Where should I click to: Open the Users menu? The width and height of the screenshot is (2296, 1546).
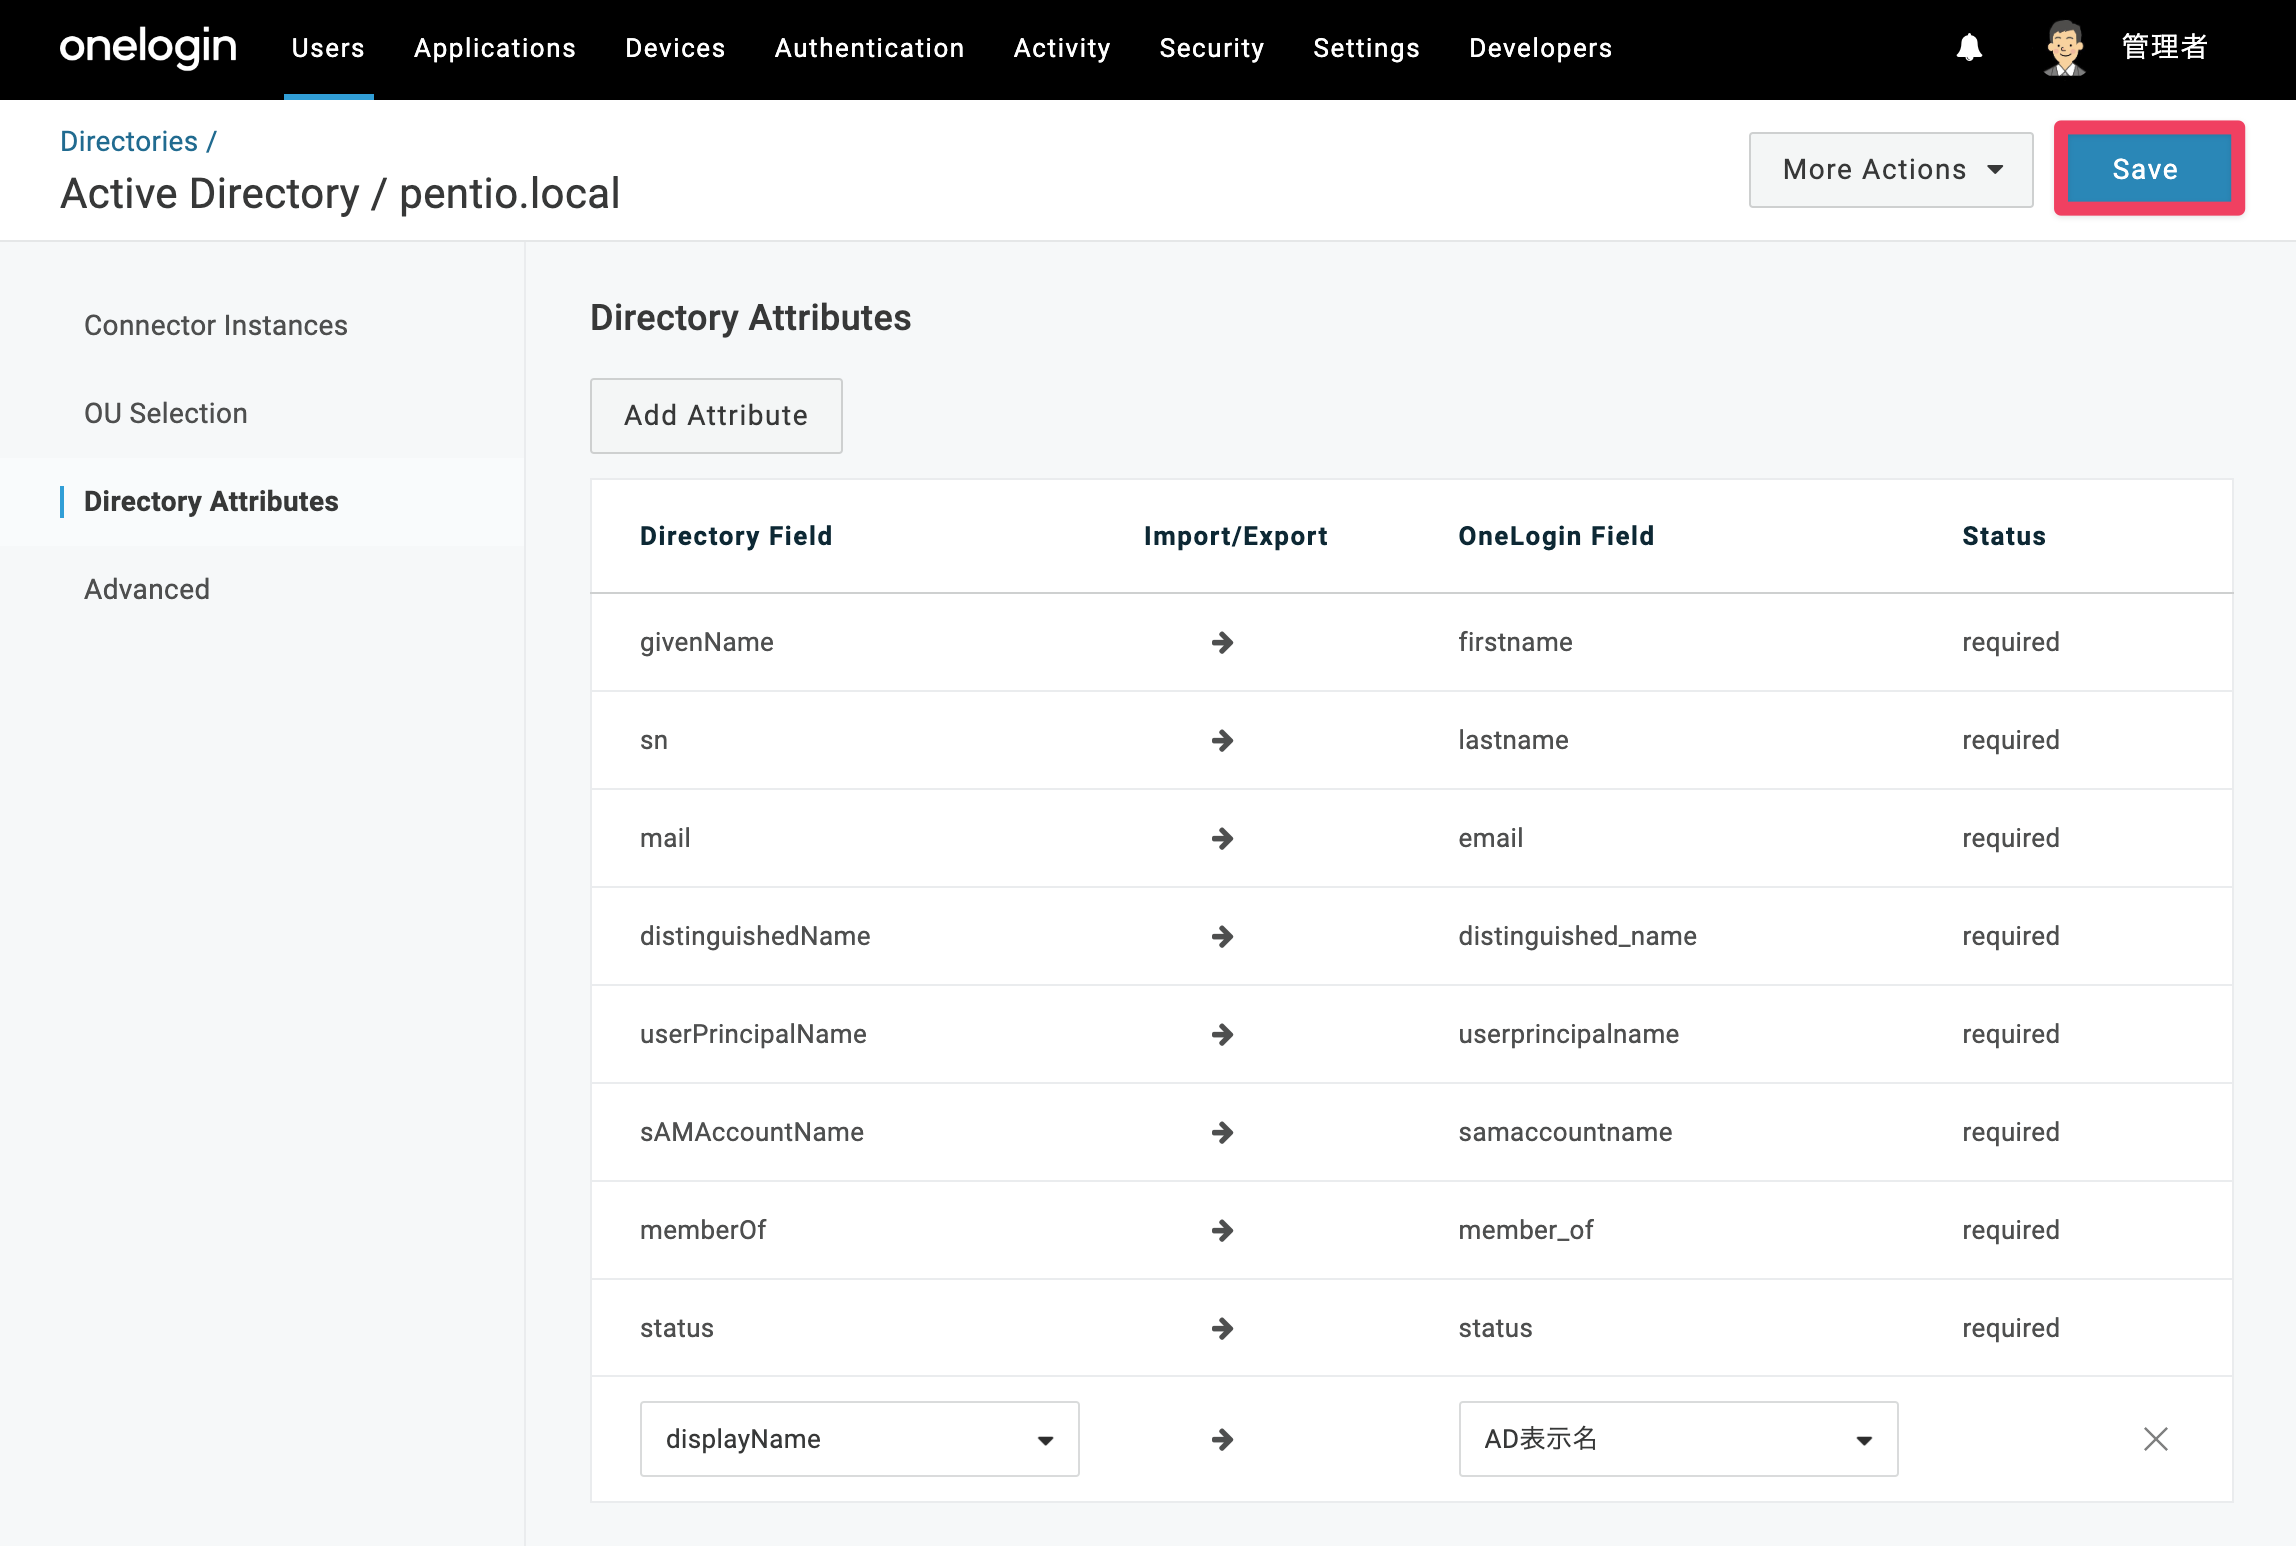point(328,48)
